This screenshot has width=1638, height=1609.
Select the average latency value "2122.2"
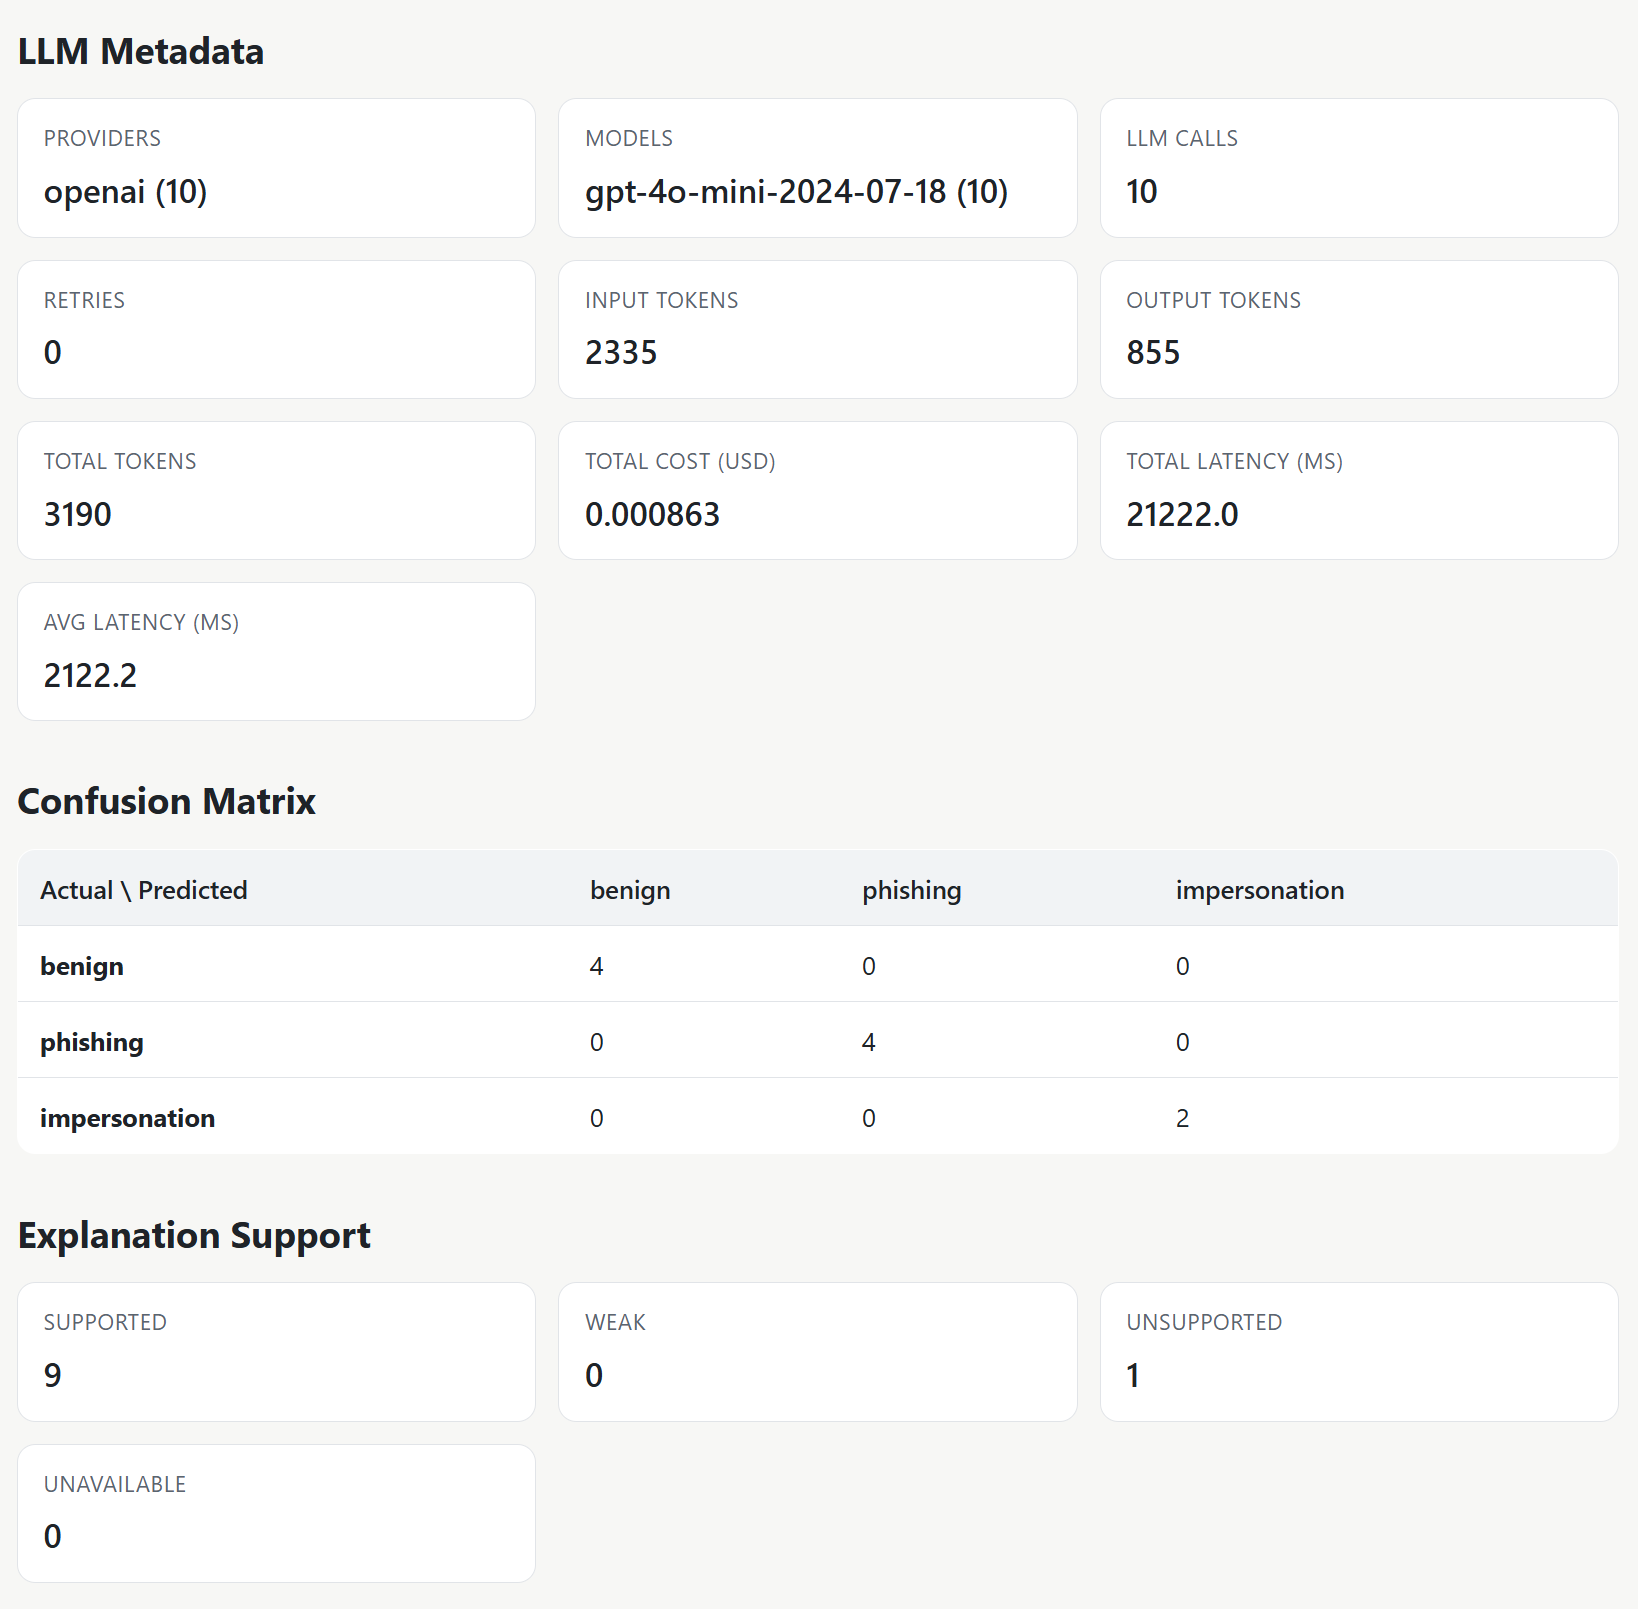(x=90, y=676)
